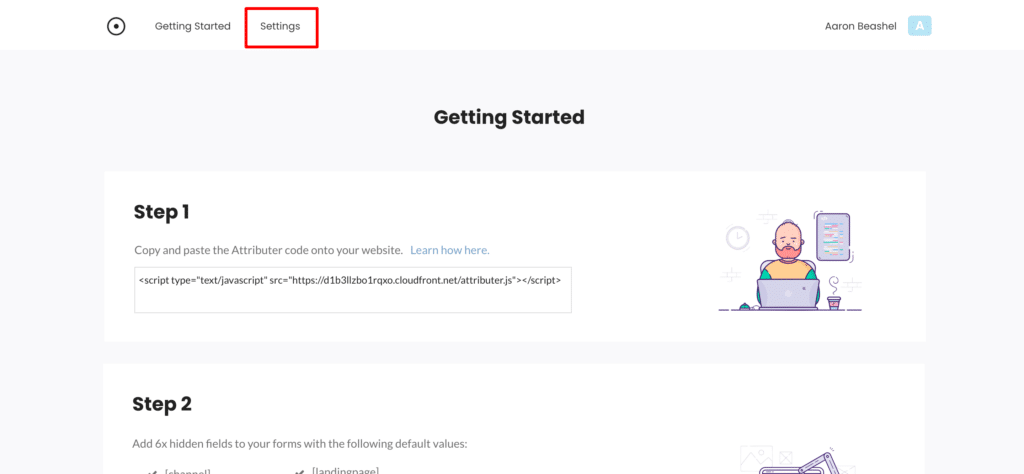This screenshot has height=474, width=1024.
Task: Go to the Settings nav tab
Action: point(280,27)
